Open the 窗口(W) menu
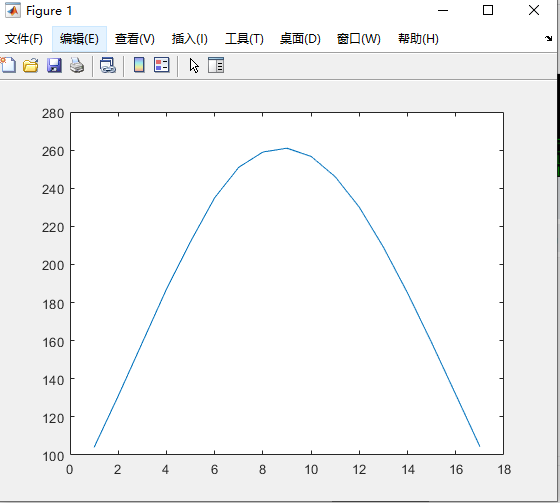The height and width of the screenshot is (503, 560). (359, 39)
